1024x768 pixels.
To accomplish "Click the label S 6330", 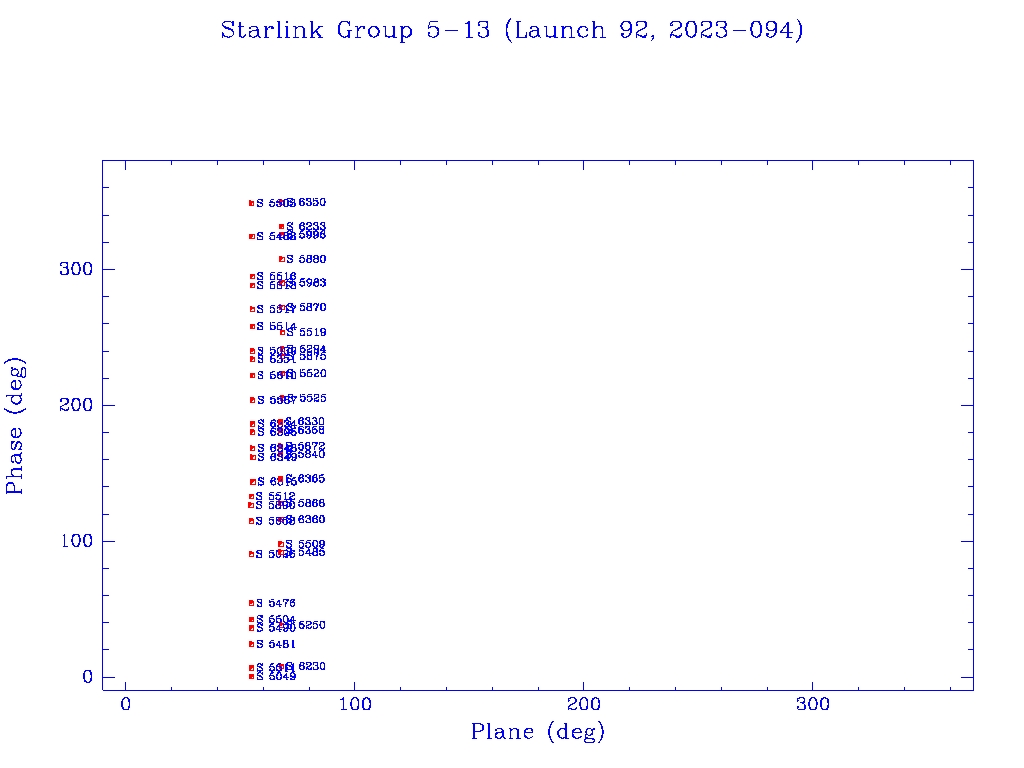I will pyautogui.click(x=305, y=422).
